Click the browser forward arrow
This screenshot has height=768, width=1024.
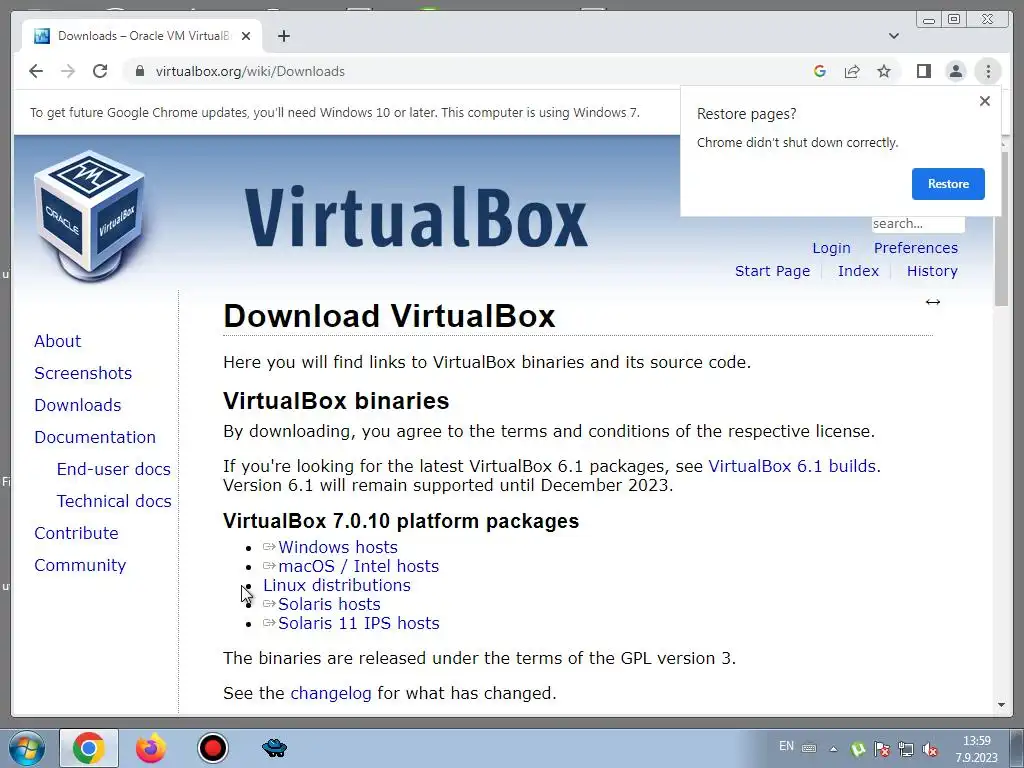click(x=68, y=71)
